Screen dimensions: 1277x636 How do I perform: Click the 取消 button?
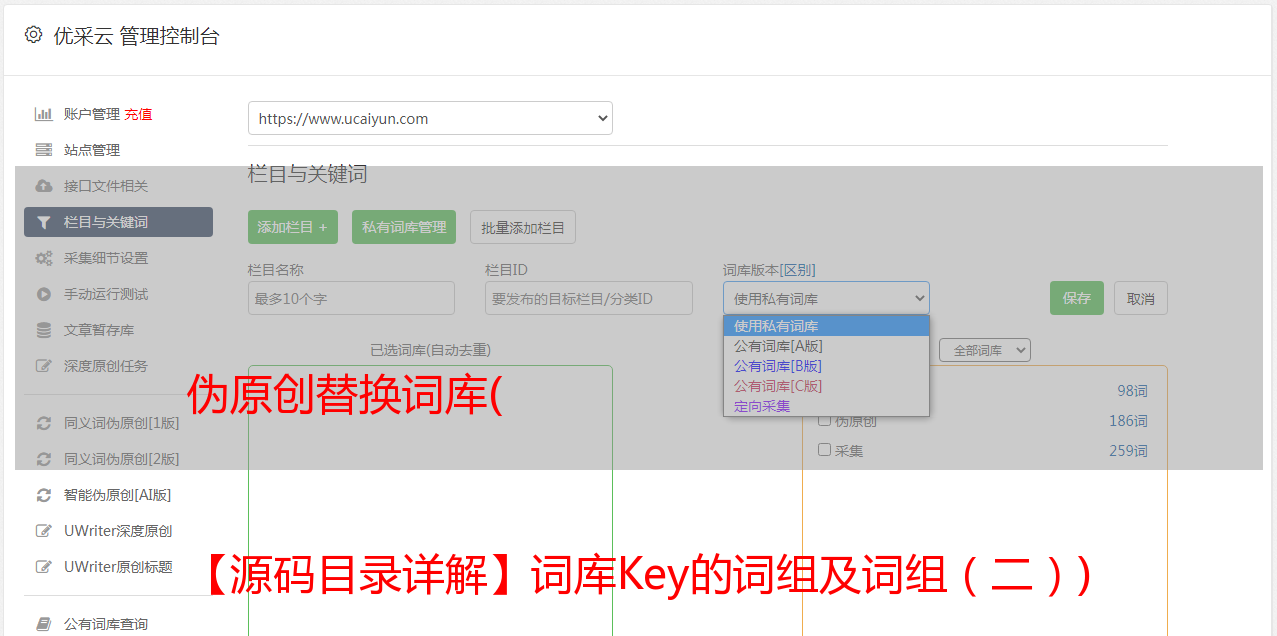click(1141, 298)
